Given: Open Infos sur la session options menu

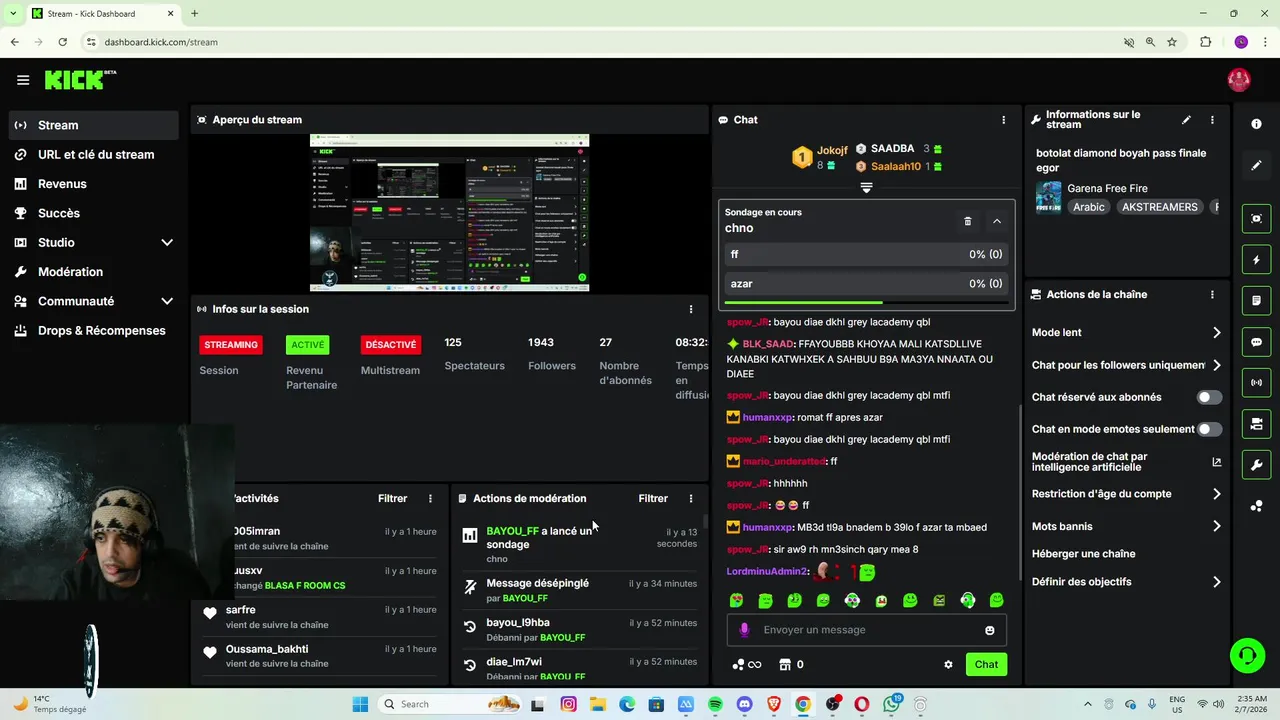Looking at the screenshot, I should click(690, 309).
